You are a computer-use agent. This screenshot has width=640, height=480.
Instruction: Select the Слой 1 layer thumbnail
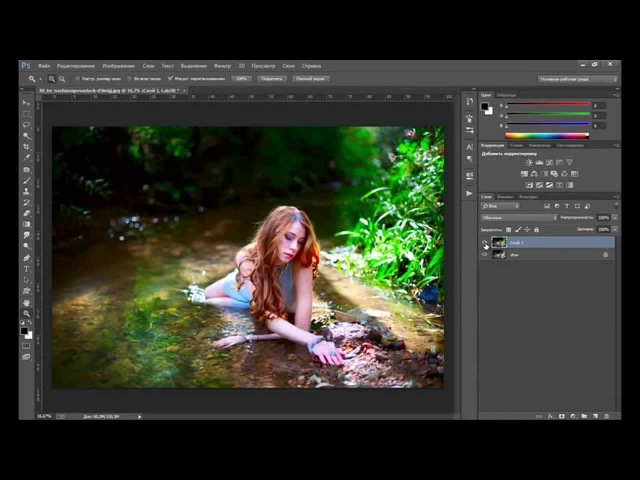[x=499, y=243]
